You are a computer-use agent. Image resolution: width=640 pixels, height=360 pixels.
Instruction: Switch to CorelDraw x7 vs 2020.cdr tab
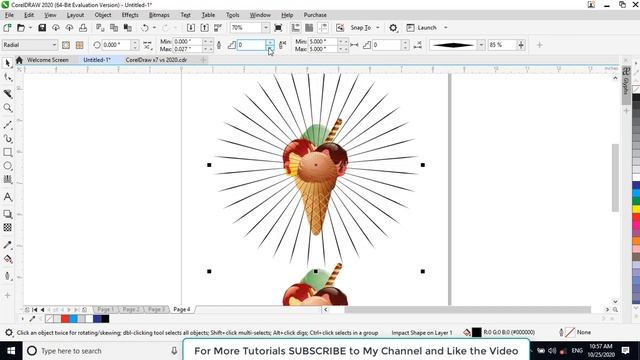(x=156, y=60)
